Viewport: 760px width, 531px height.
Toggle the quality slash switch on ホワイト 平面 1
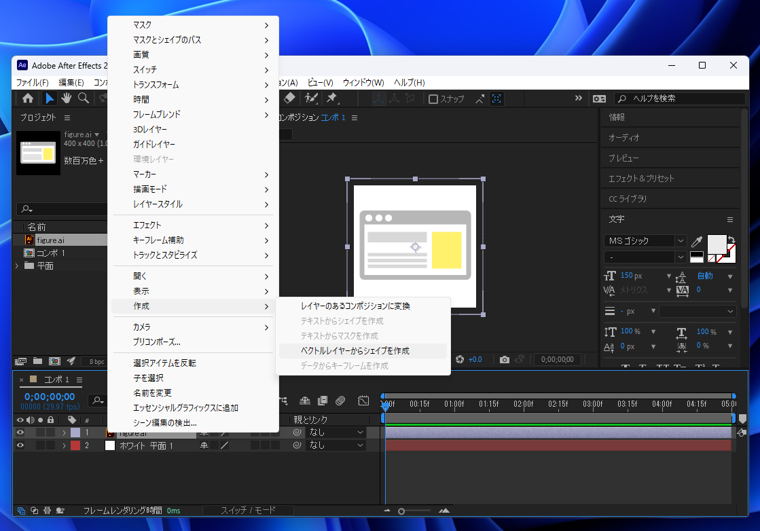pyautogui.click(x=224, y=445)
